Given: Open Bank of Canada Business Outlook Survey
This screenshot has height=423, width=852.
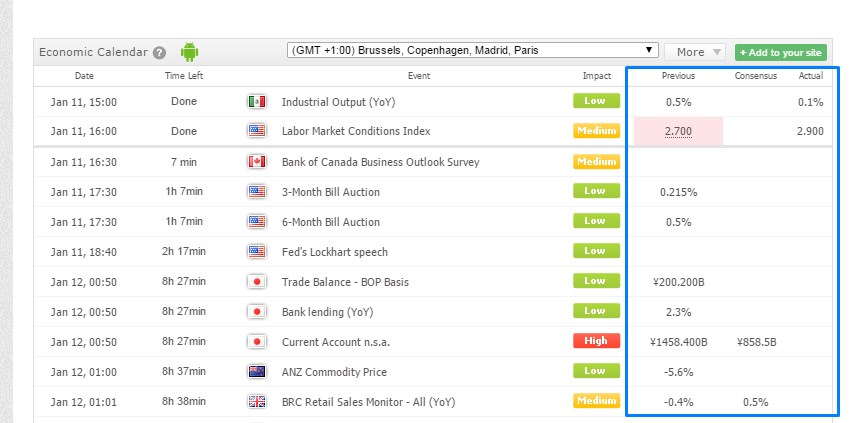Looking at the screenshot, I should tap(380, 162).
